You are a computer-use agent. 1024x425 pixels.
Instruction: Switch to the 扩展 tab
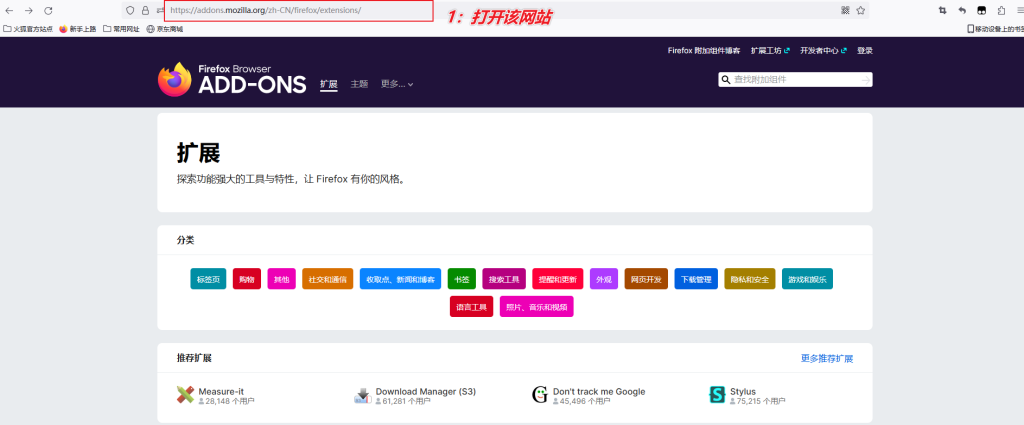328,84
